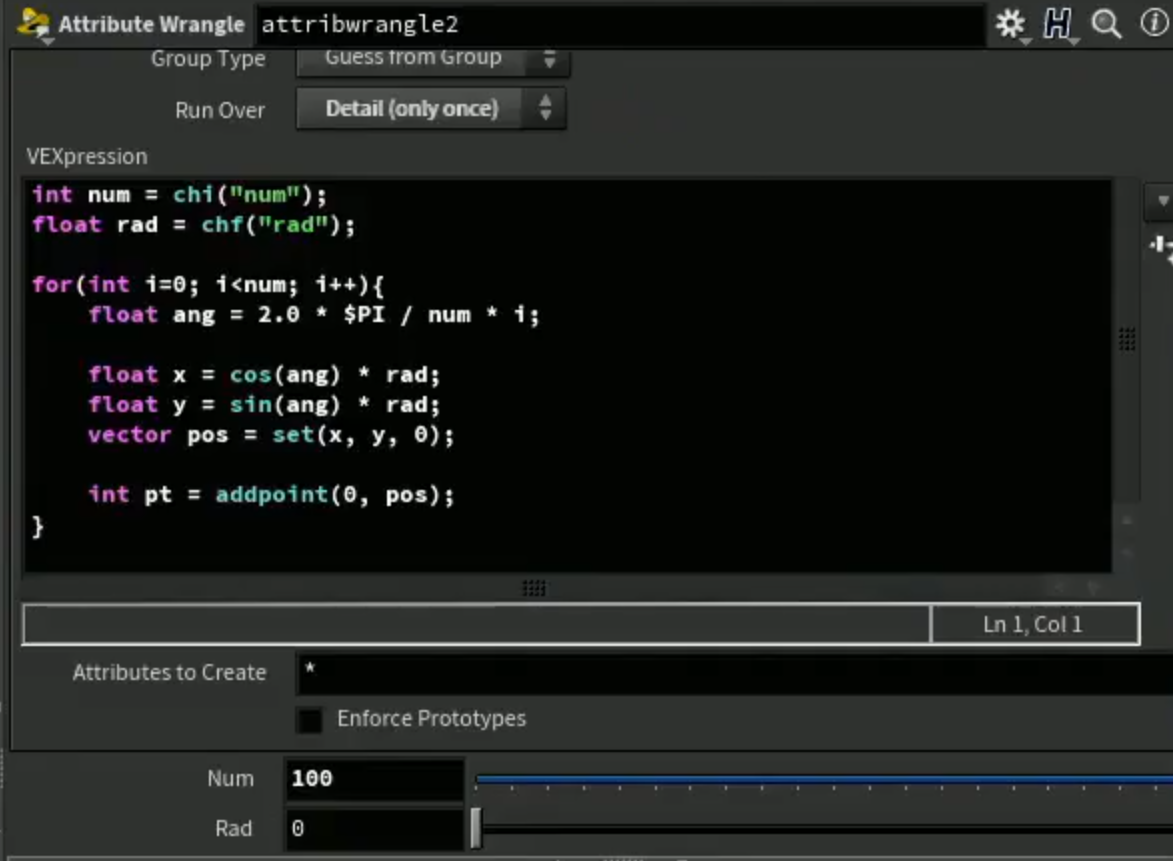This screenshot has height=861, width=1173.
Task: Open the Group Type dropdown
Action: (x=433, y=60)
